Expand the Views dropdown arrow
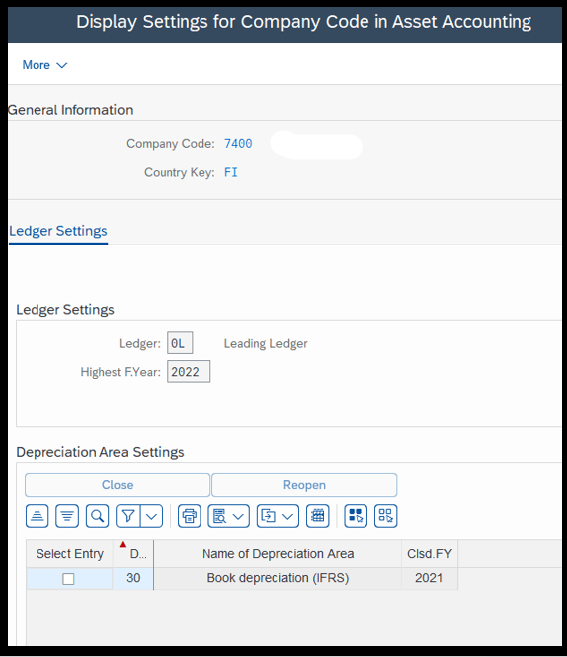The image size is (567, 657). (238, 516)
